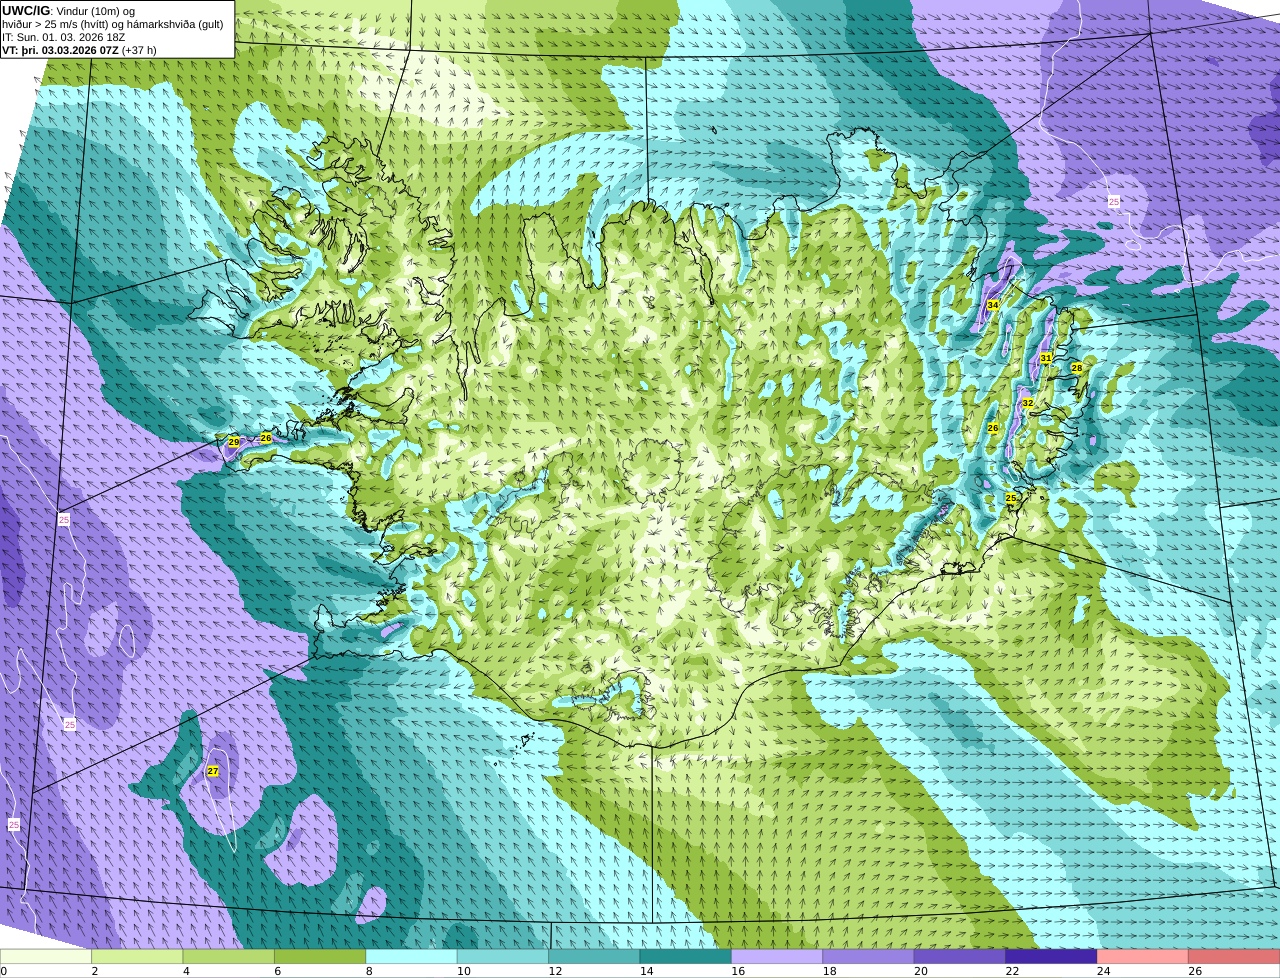Click the red legend swatch above 26 m/s
The height and width of the screenshot is (978, 1280).
(x=1234, y=957)
